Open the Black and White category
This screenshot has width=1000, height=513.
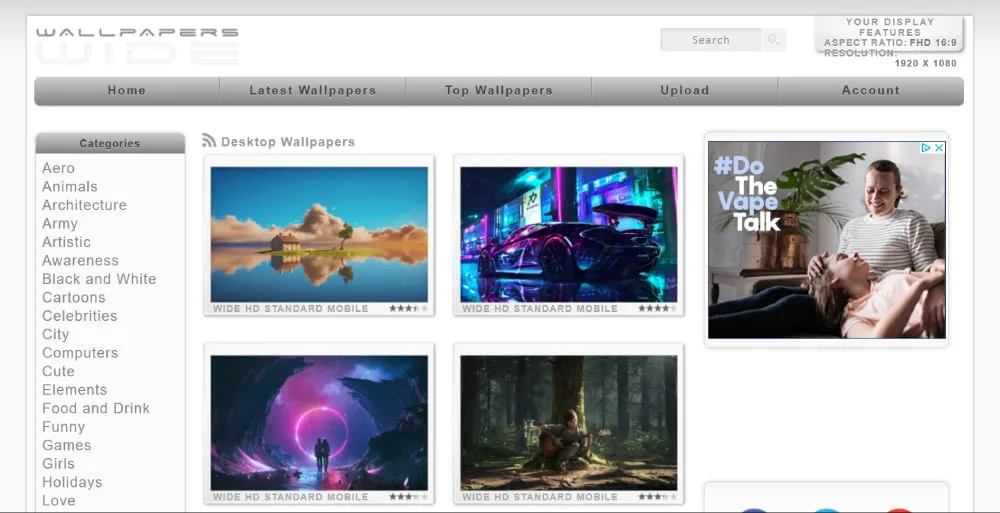(x=99, y=279)
